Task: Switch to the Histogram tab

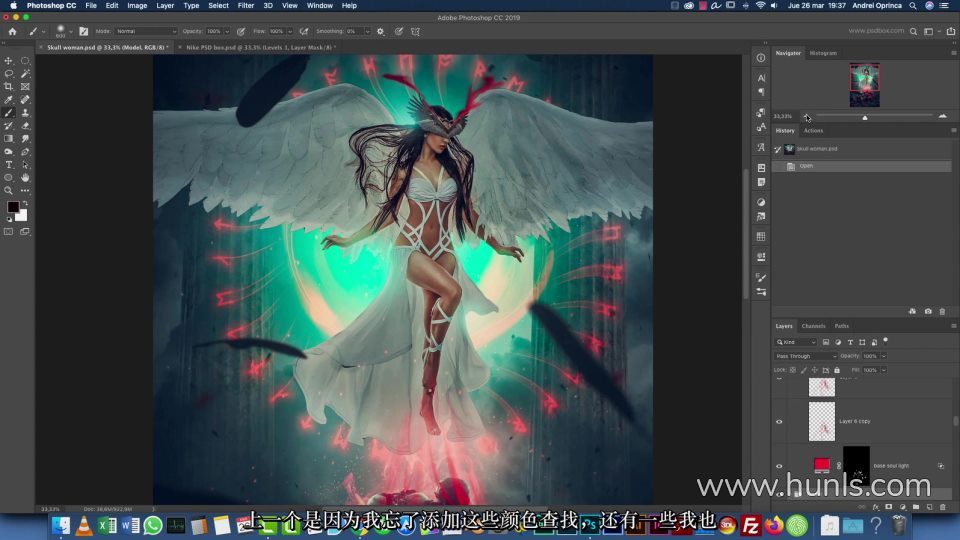Action: pyautogui.click(x=823, y=53)
